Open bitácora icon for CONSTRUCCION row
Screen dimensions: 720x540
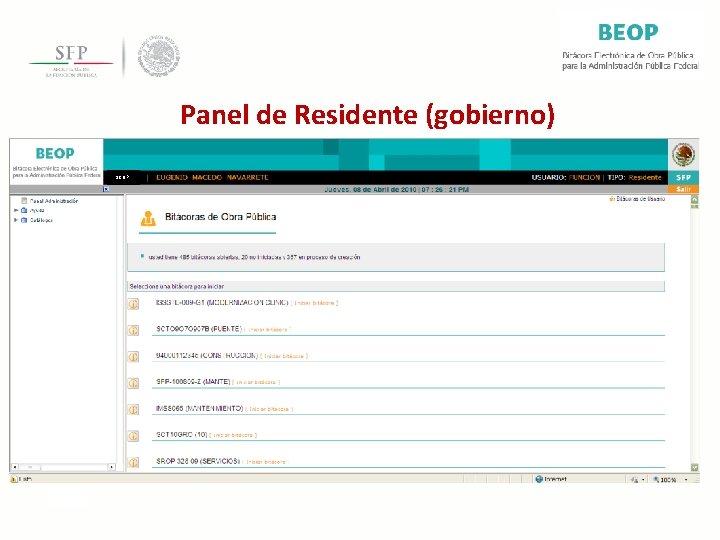pyautogui.click(x=134, y=357)
